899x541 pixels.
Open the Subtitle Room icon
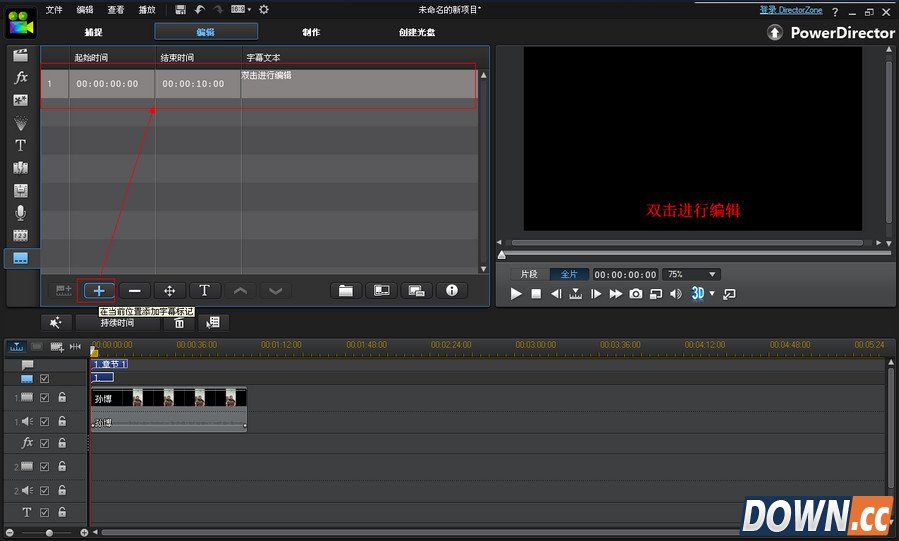point(21,258)
